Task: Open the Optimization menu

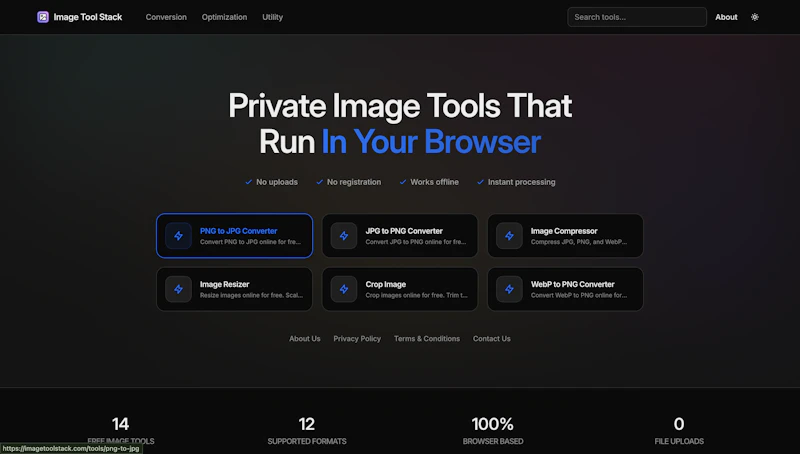Action: [224, 17]
